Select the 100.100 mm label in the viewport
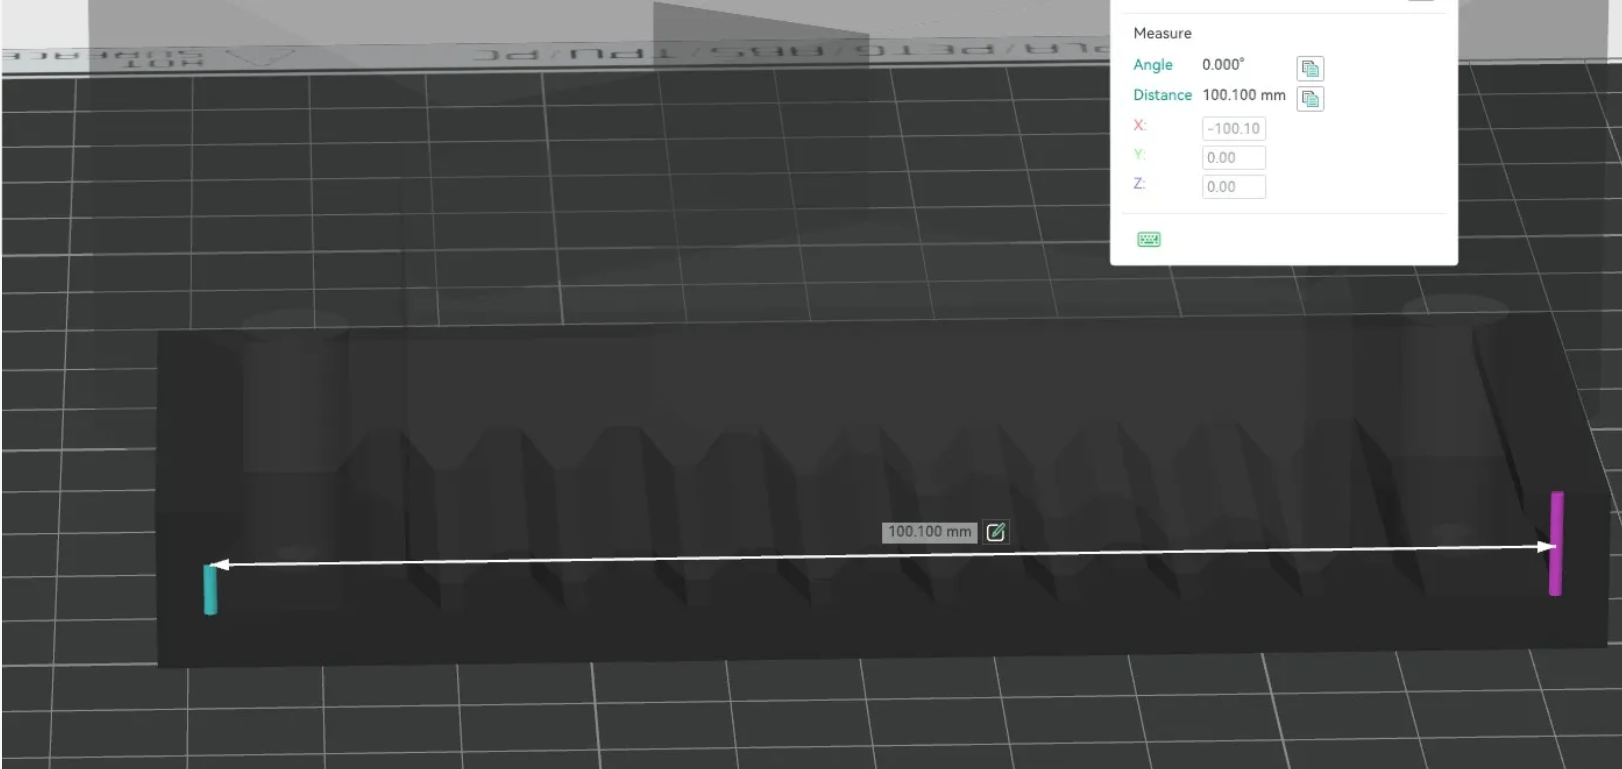Image resolution: width=1622 pixels, height=769 pixels. tap(929, 532)
